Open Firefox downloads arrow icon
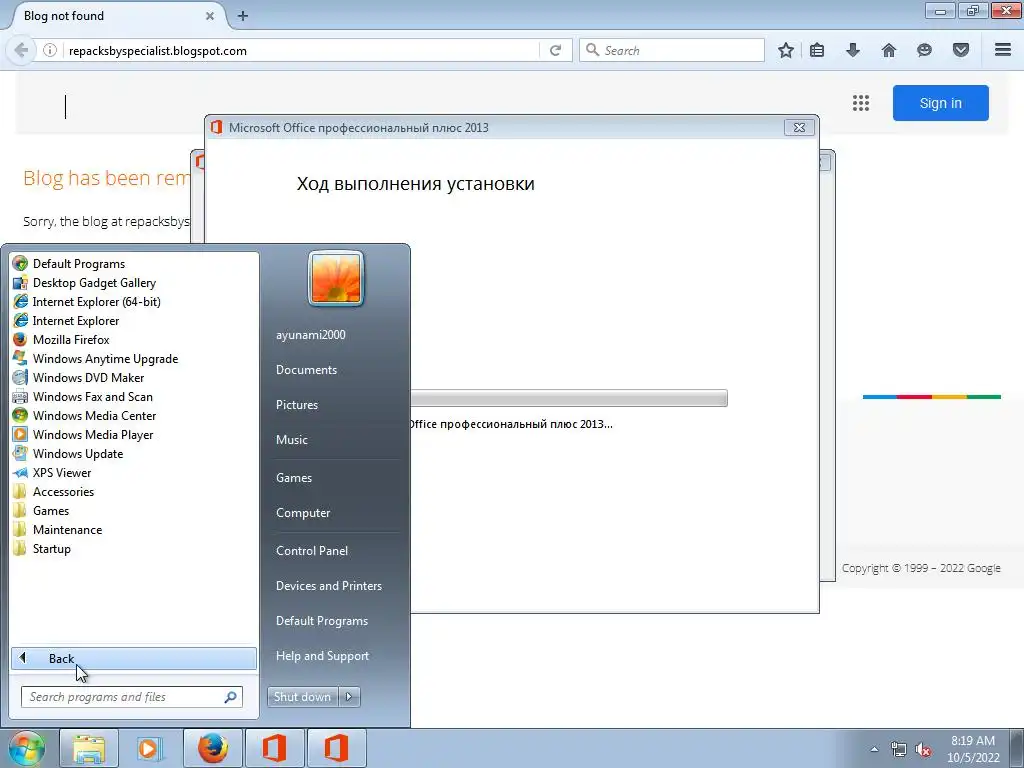 [852, 50]
